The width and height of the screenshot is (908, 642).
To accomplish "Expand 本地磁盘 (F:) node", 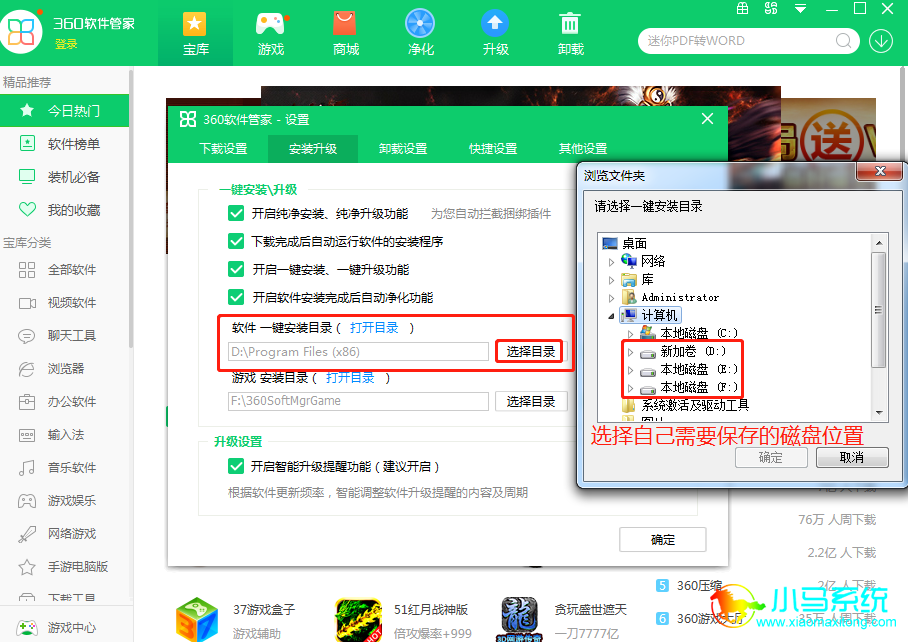I will tap(631, 388).
